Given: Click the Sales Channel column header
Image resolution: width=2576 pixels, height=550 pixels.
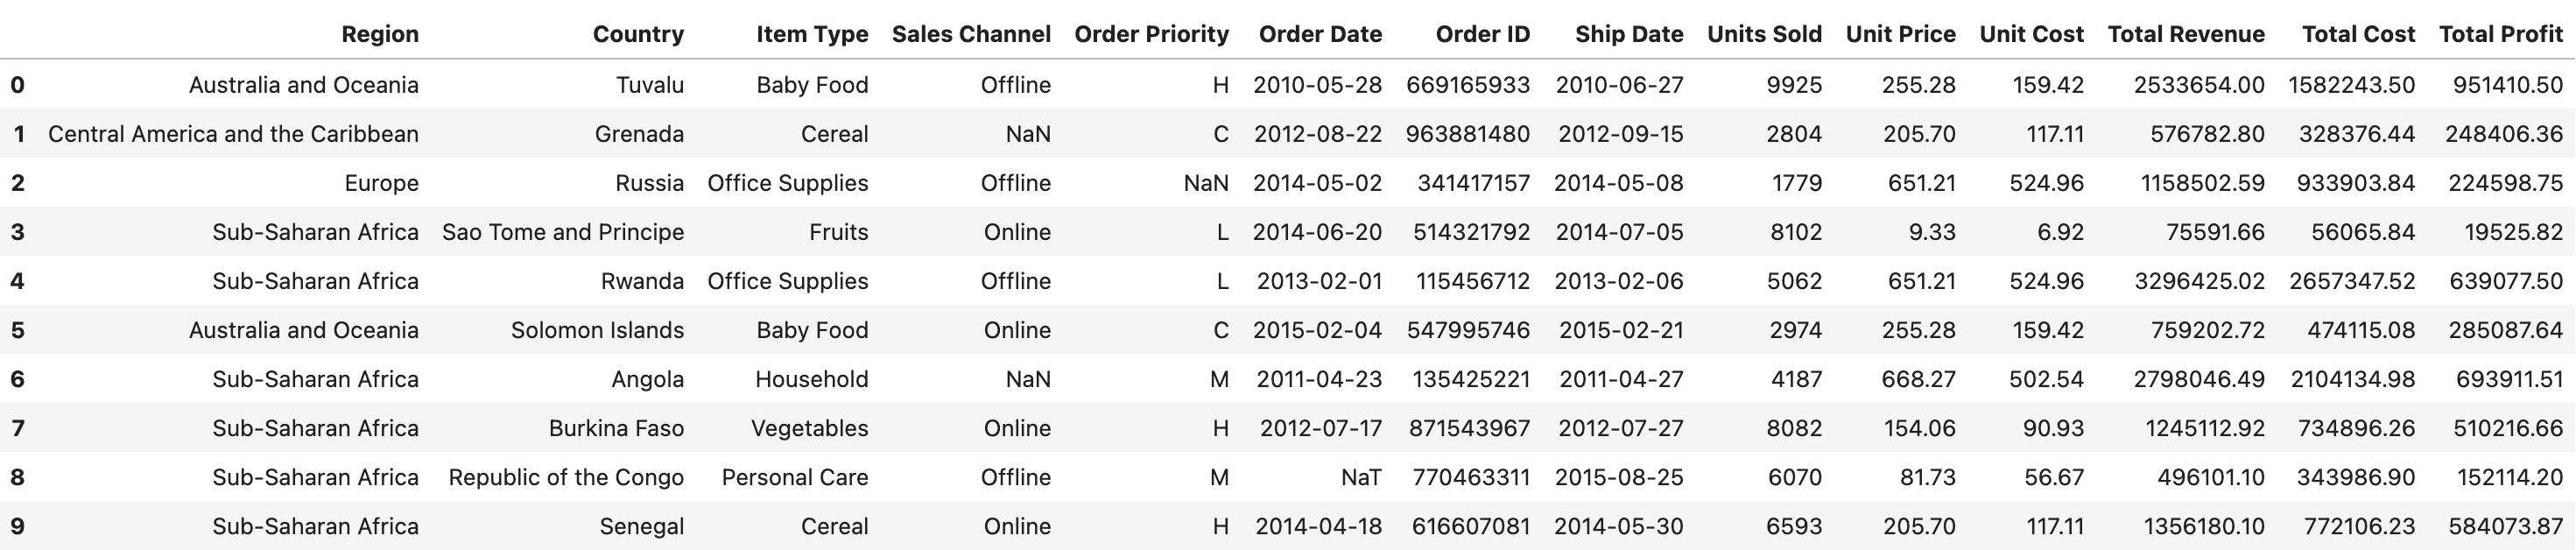Looking at the screenshot, I should 971,34.
